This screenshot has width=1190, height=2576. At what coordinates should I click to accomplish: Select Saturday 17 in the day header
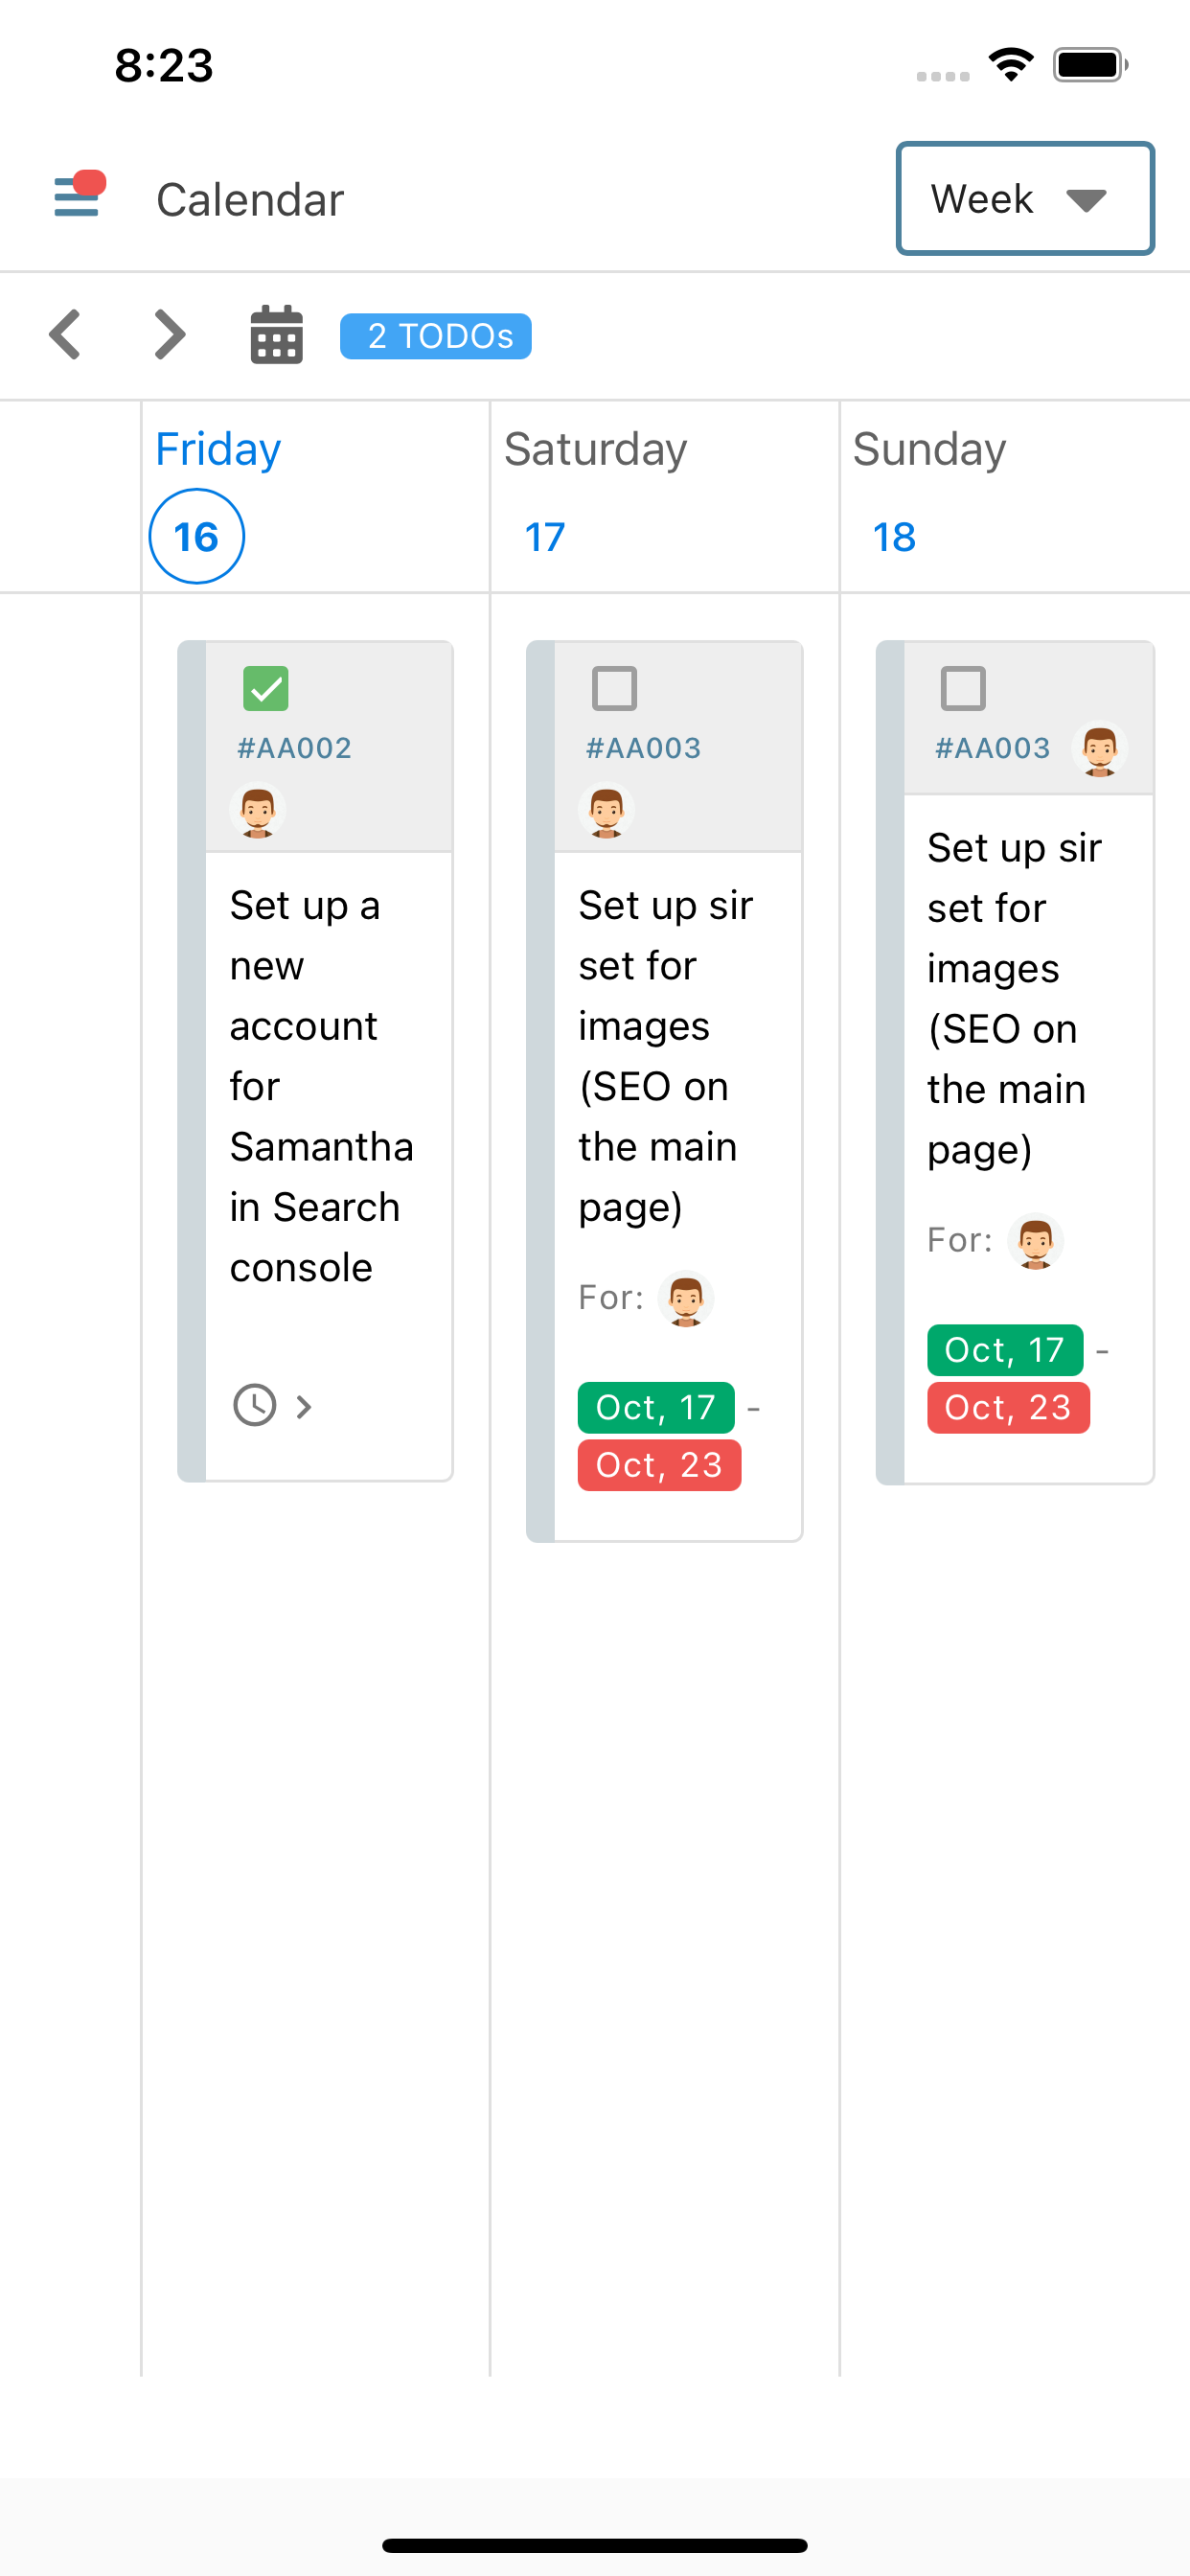(545, 537)
